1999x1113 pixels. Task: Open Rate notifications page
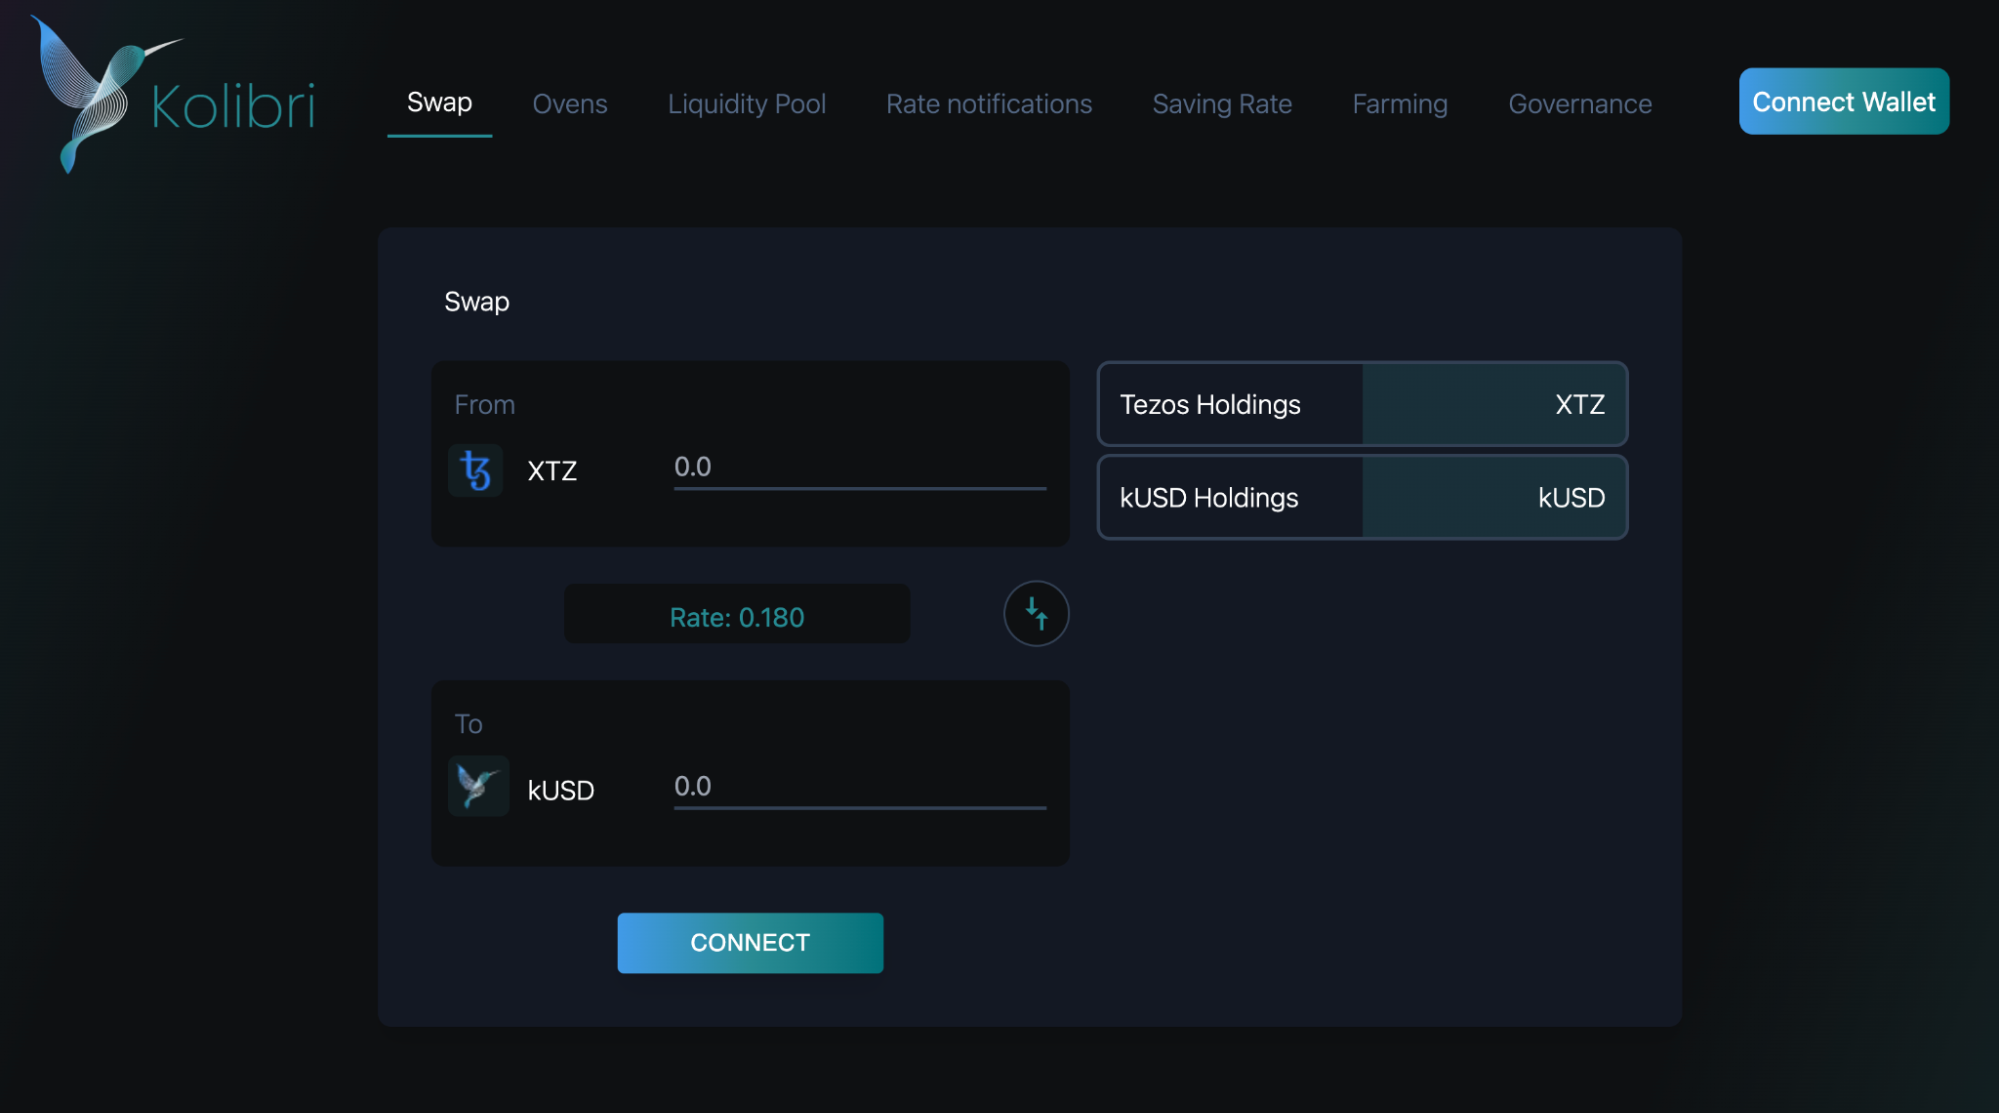[x=988, y=104]
